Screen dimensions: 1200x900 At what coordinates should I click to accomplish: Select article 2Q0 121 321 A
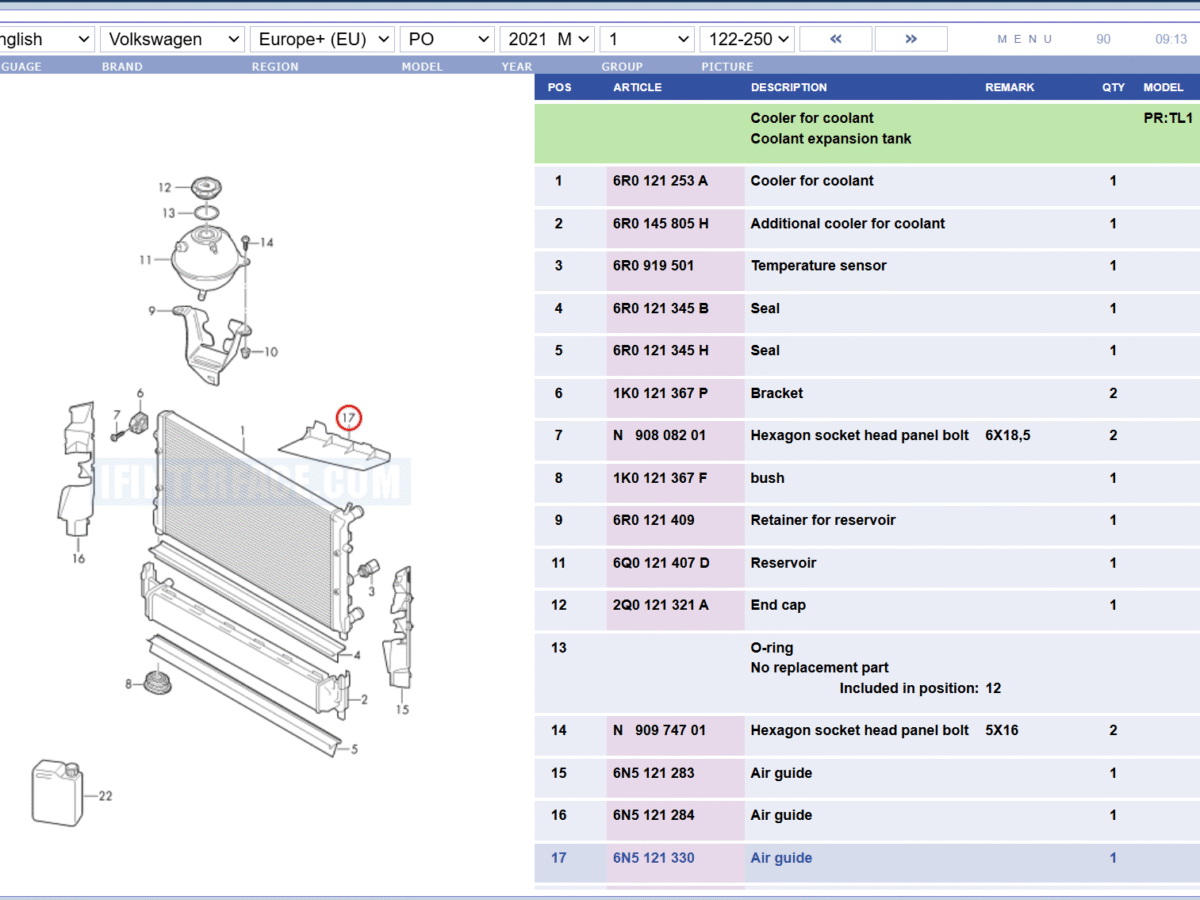[x=660, y=605]
